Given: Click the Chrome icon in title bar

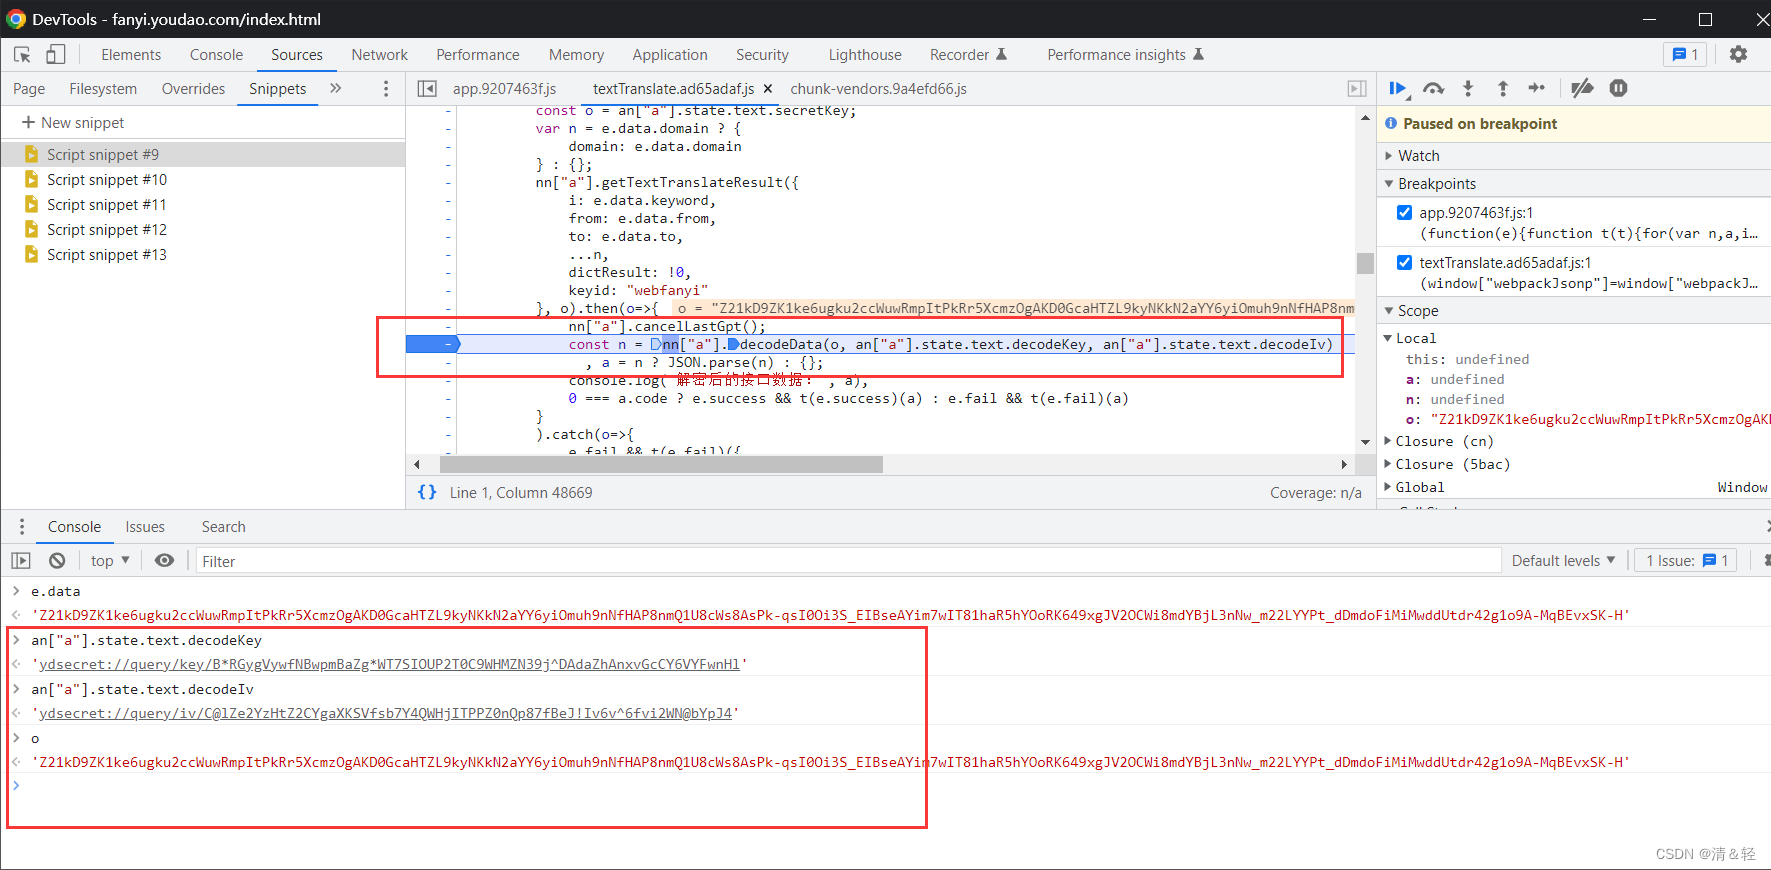Looking at the screenshot, I should [x=16, y=19].
